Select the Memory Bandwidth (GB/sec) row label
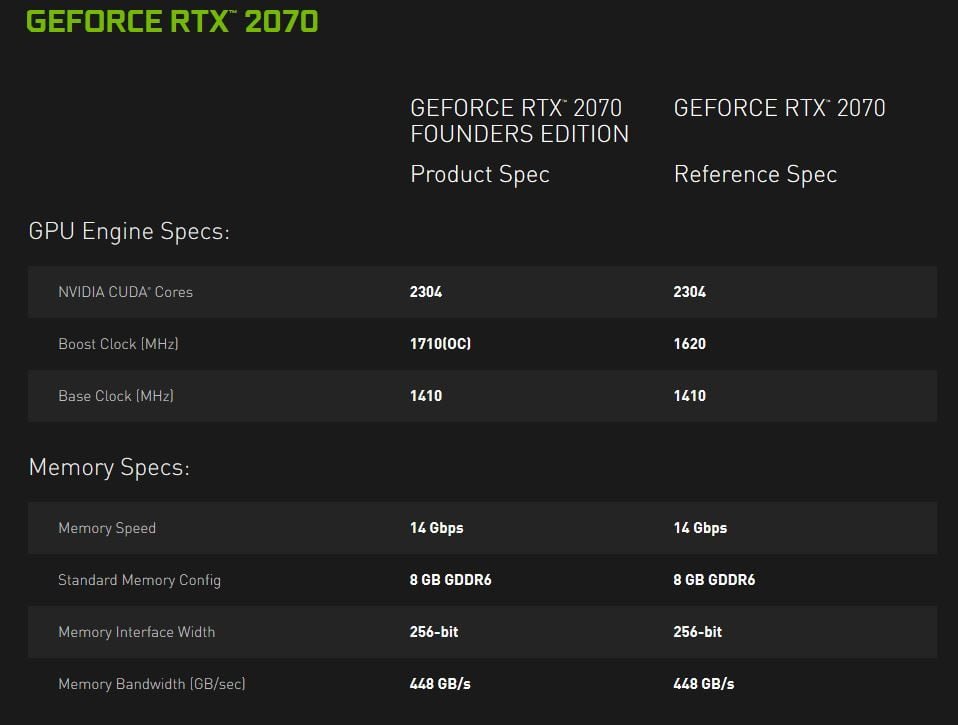 click(x=152, y=684)
